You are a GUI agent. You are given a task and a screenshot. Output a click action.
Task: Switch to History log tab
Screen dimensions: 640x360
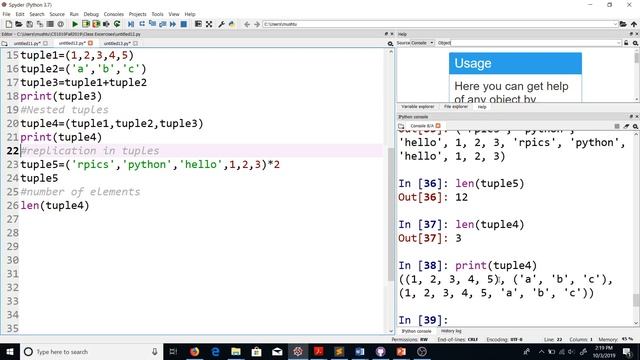tap(451, 331)
